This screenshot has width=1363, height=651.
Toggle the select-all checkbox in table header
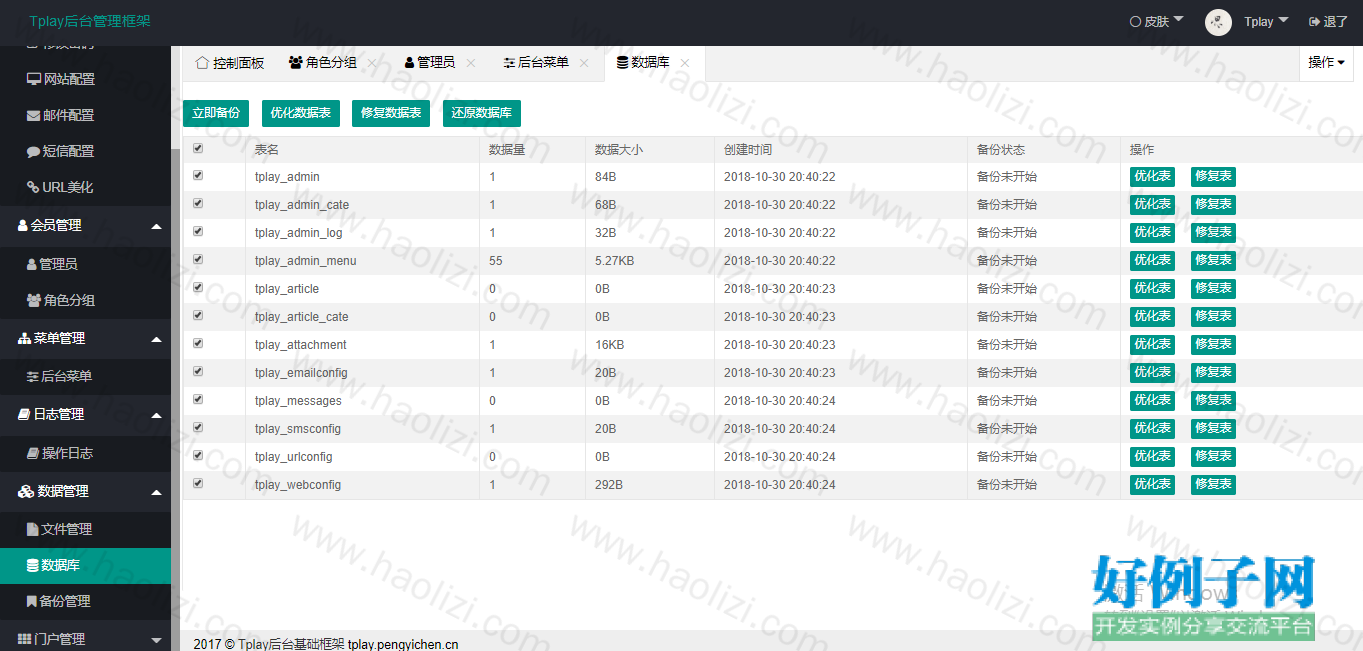click(x=198, y=148)
